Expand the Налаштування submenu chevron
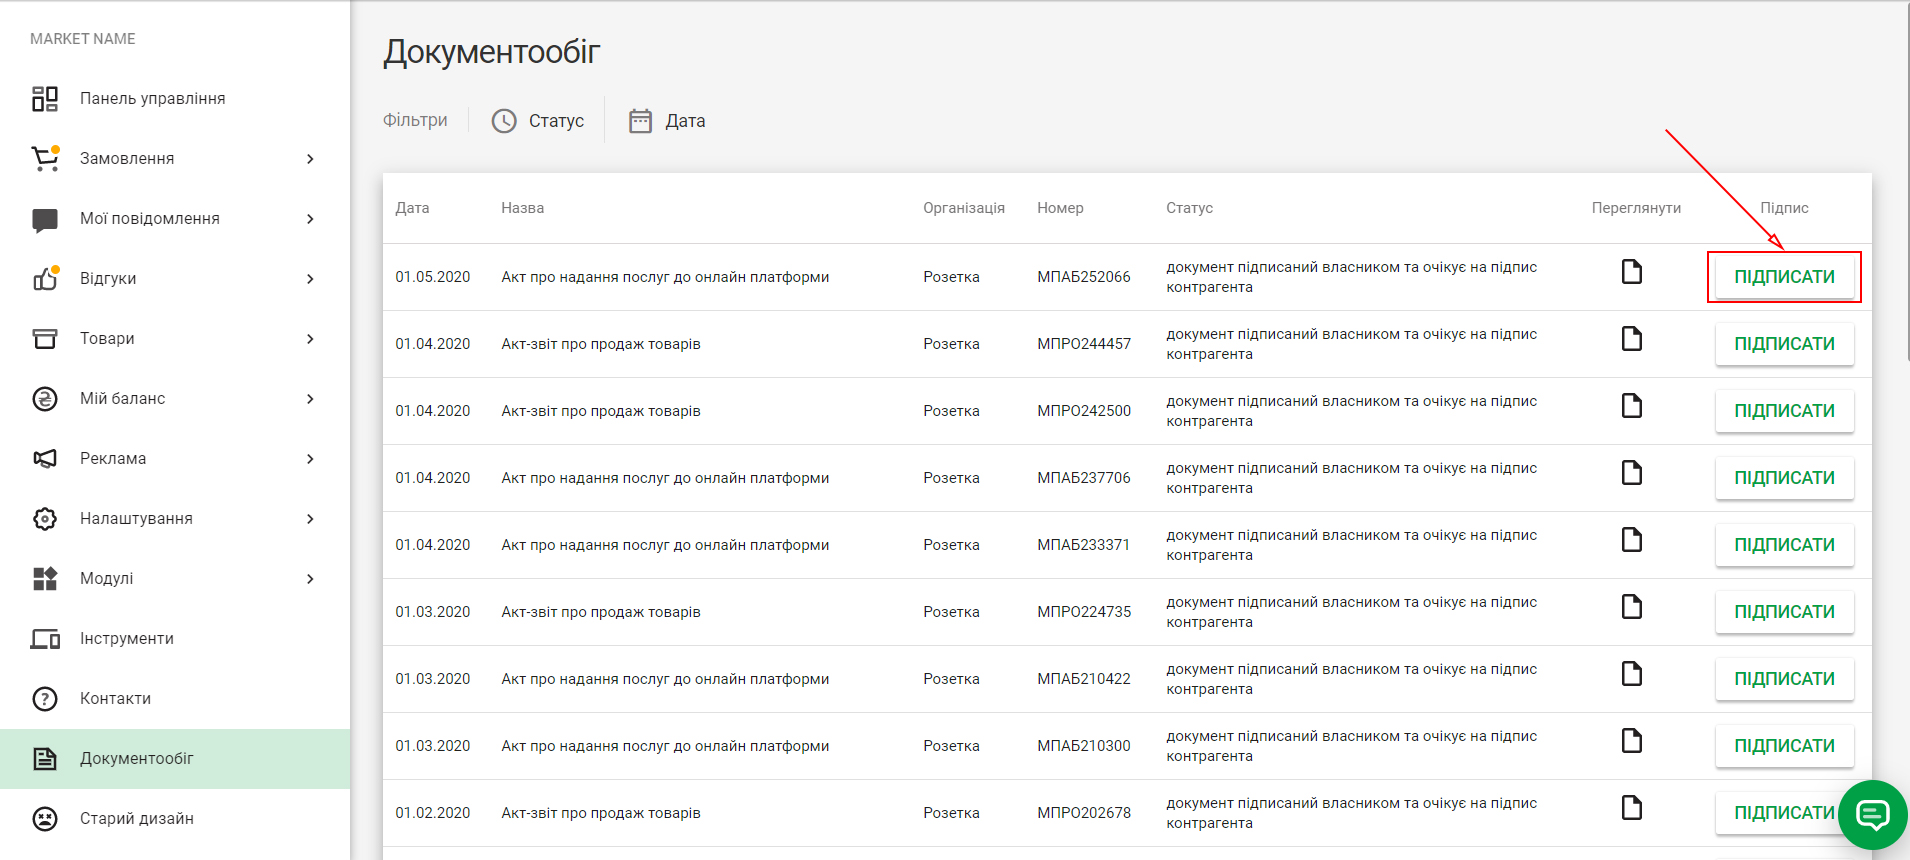This screenshot has height=860, width=1910. click(x=310, y=519)
